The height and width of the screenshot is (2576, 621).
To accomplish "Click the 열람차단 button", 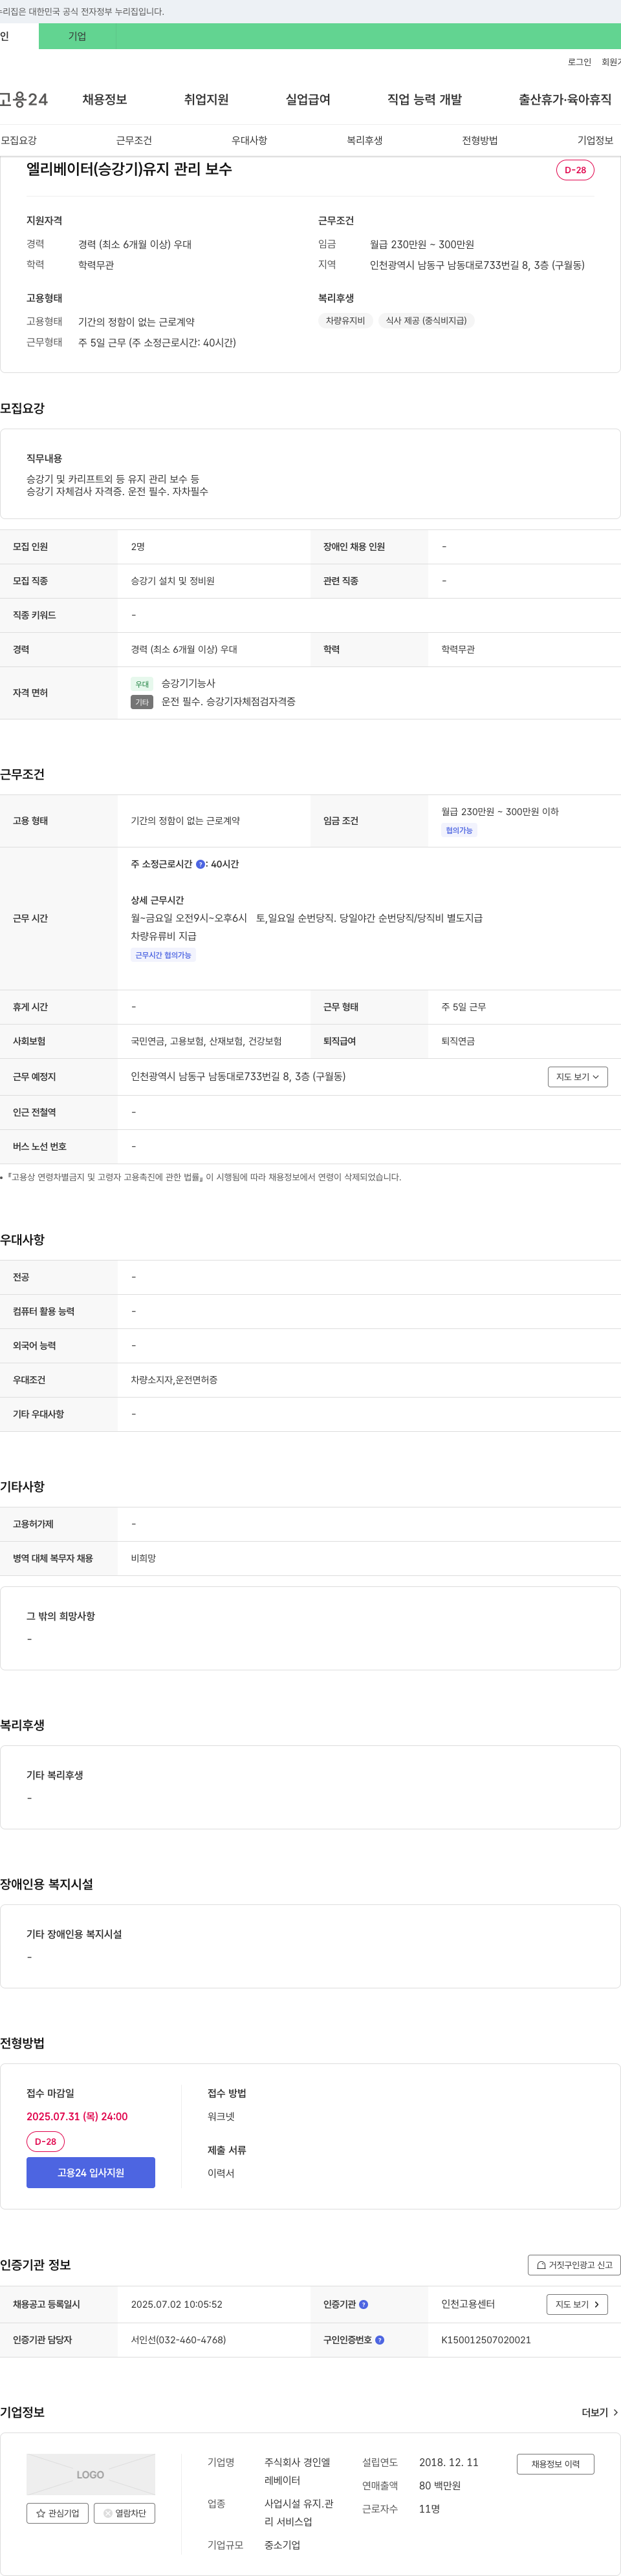I will click(124, 2513).
